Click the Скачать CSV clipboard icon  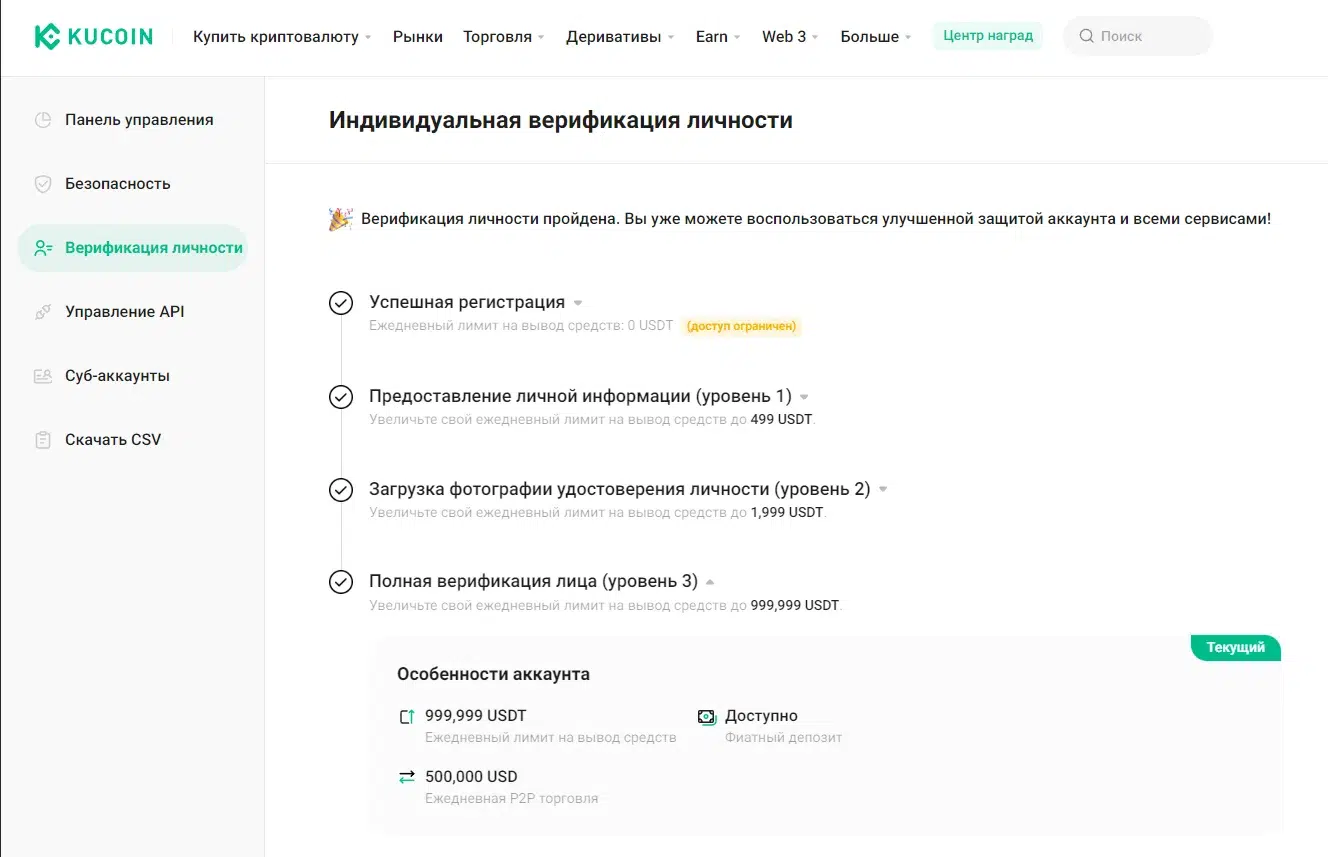pos(43,440)
